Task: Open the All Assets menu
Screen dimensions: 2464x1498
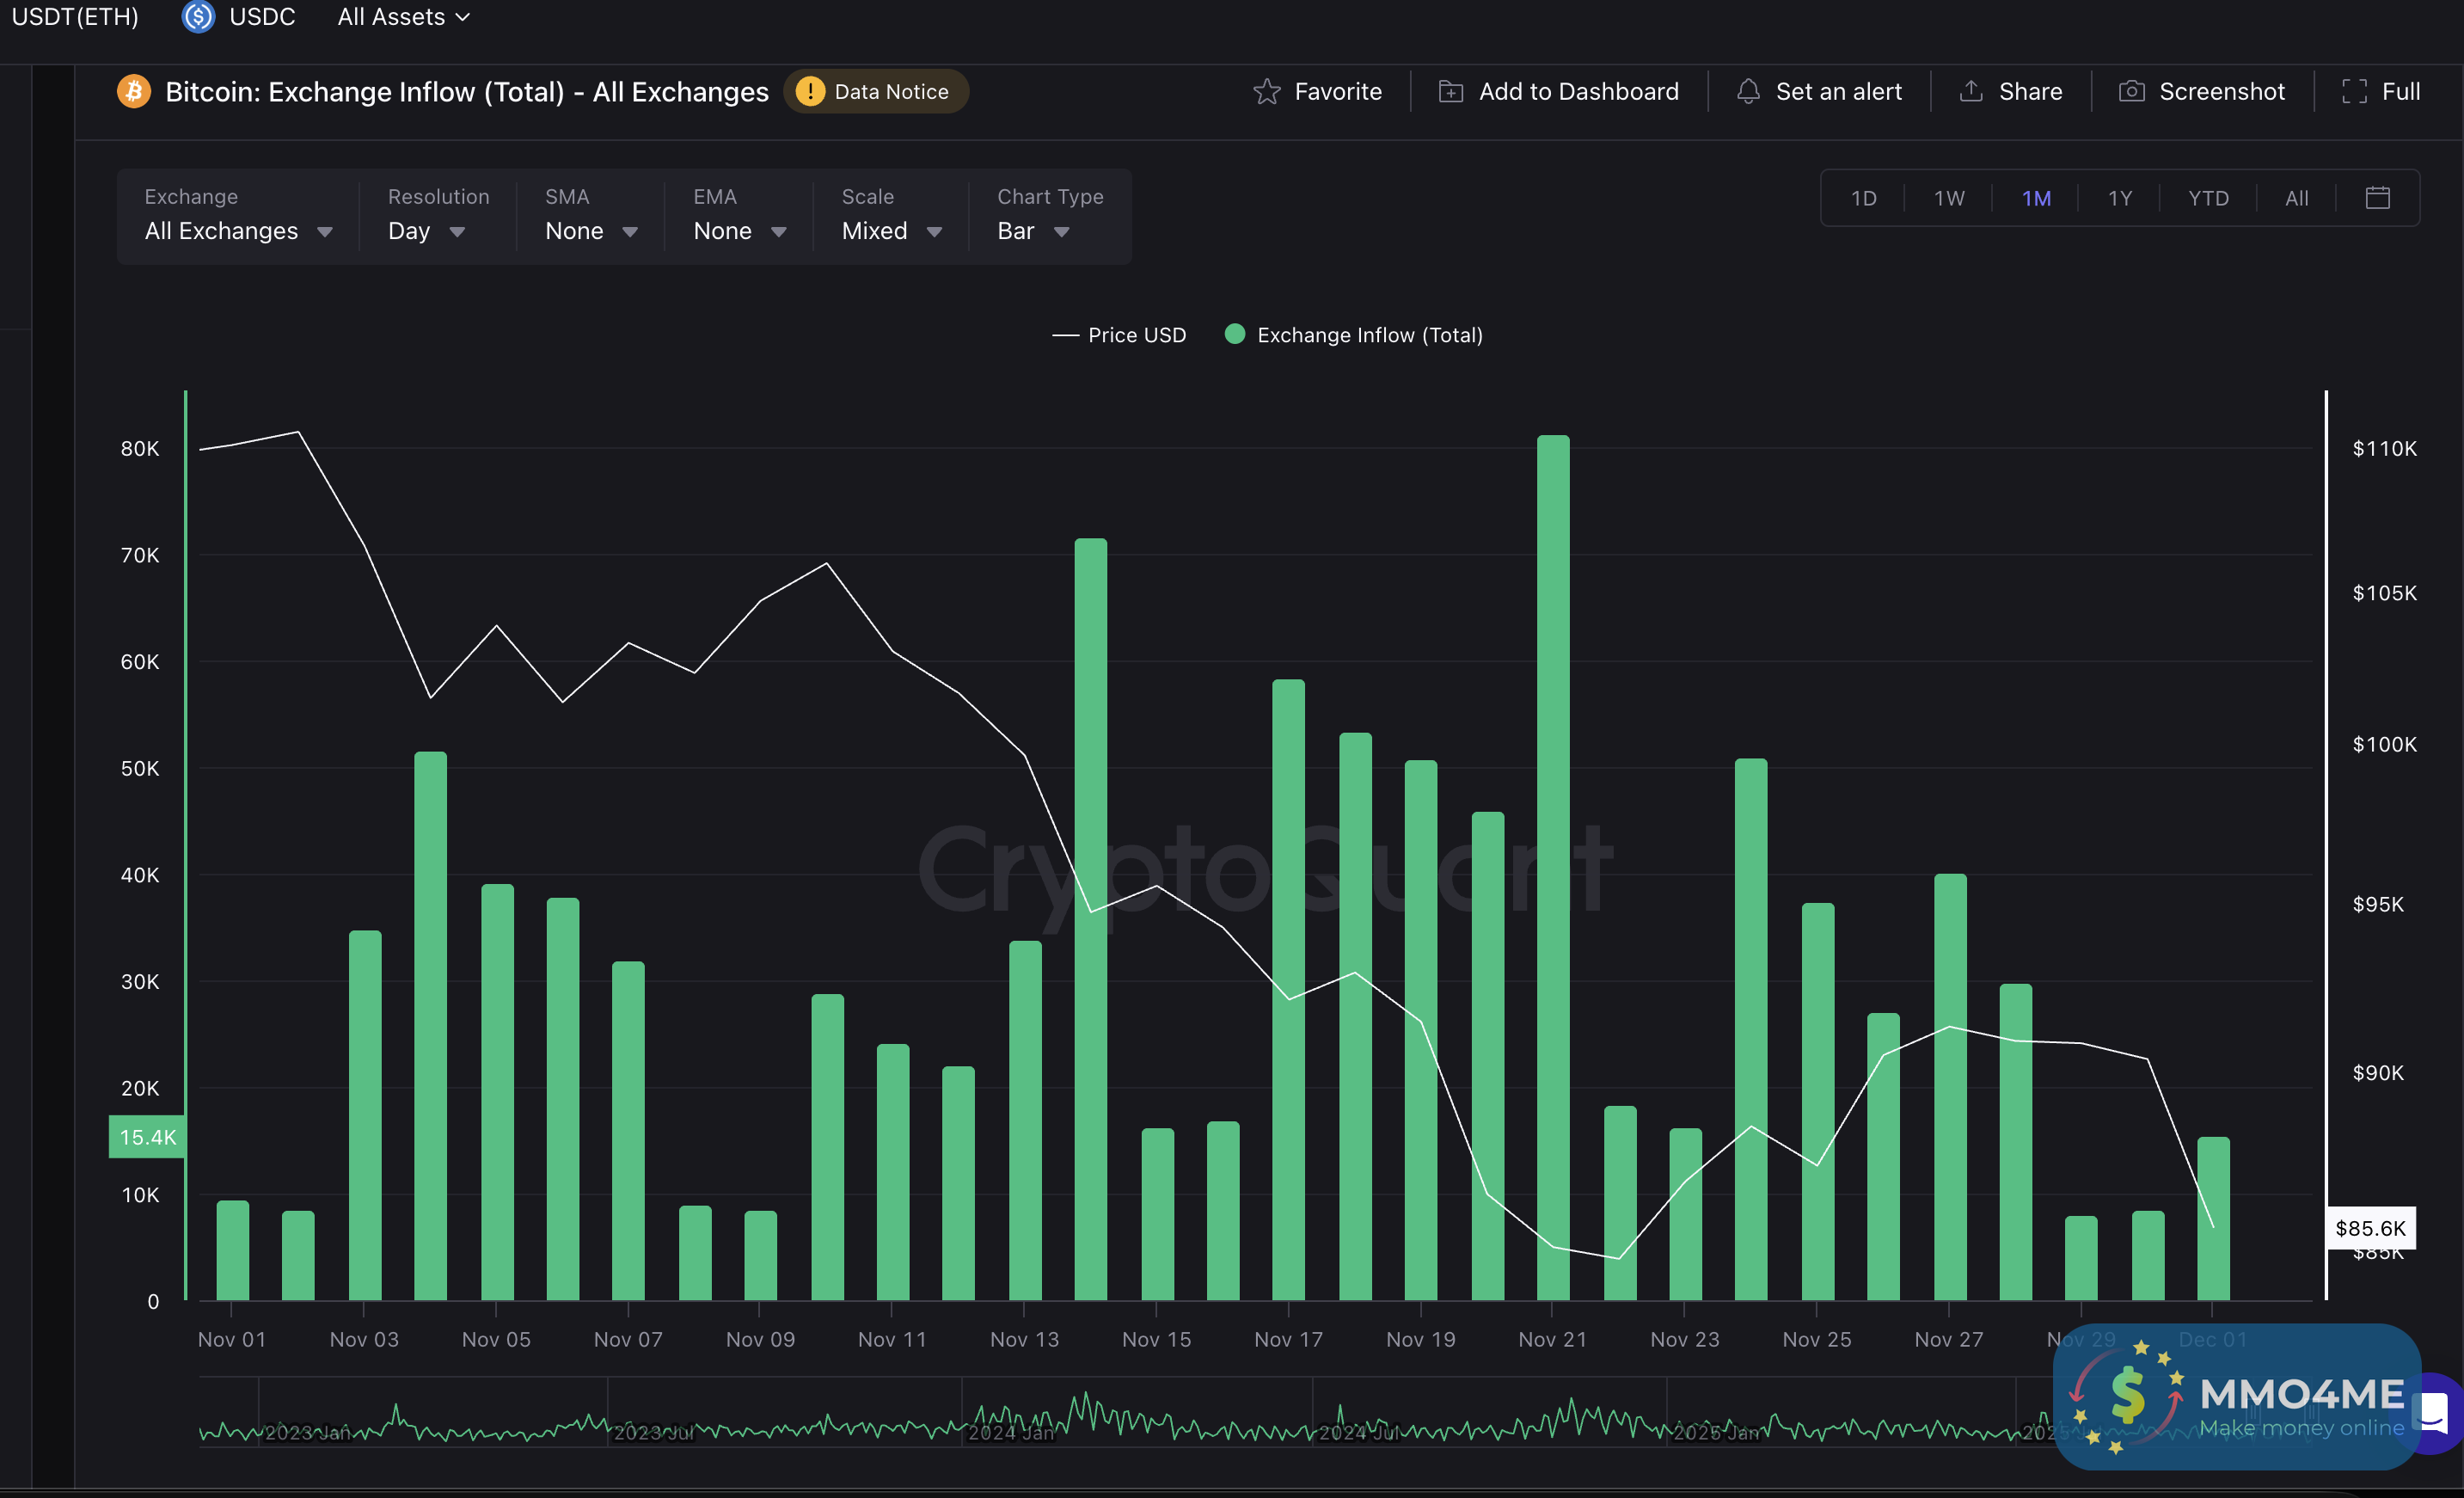Action: 403,17
